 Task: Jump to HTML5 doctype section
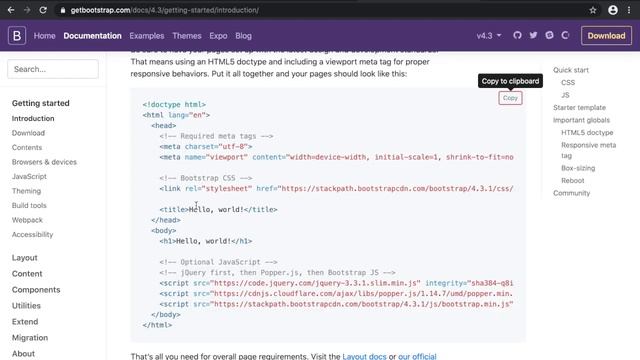pos(587,132)
